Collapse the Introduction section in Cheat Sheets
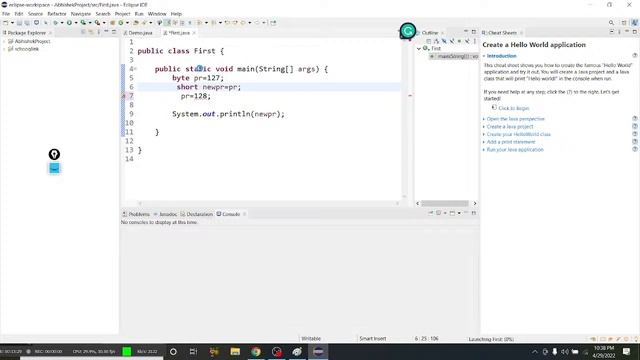 point(484,56)
